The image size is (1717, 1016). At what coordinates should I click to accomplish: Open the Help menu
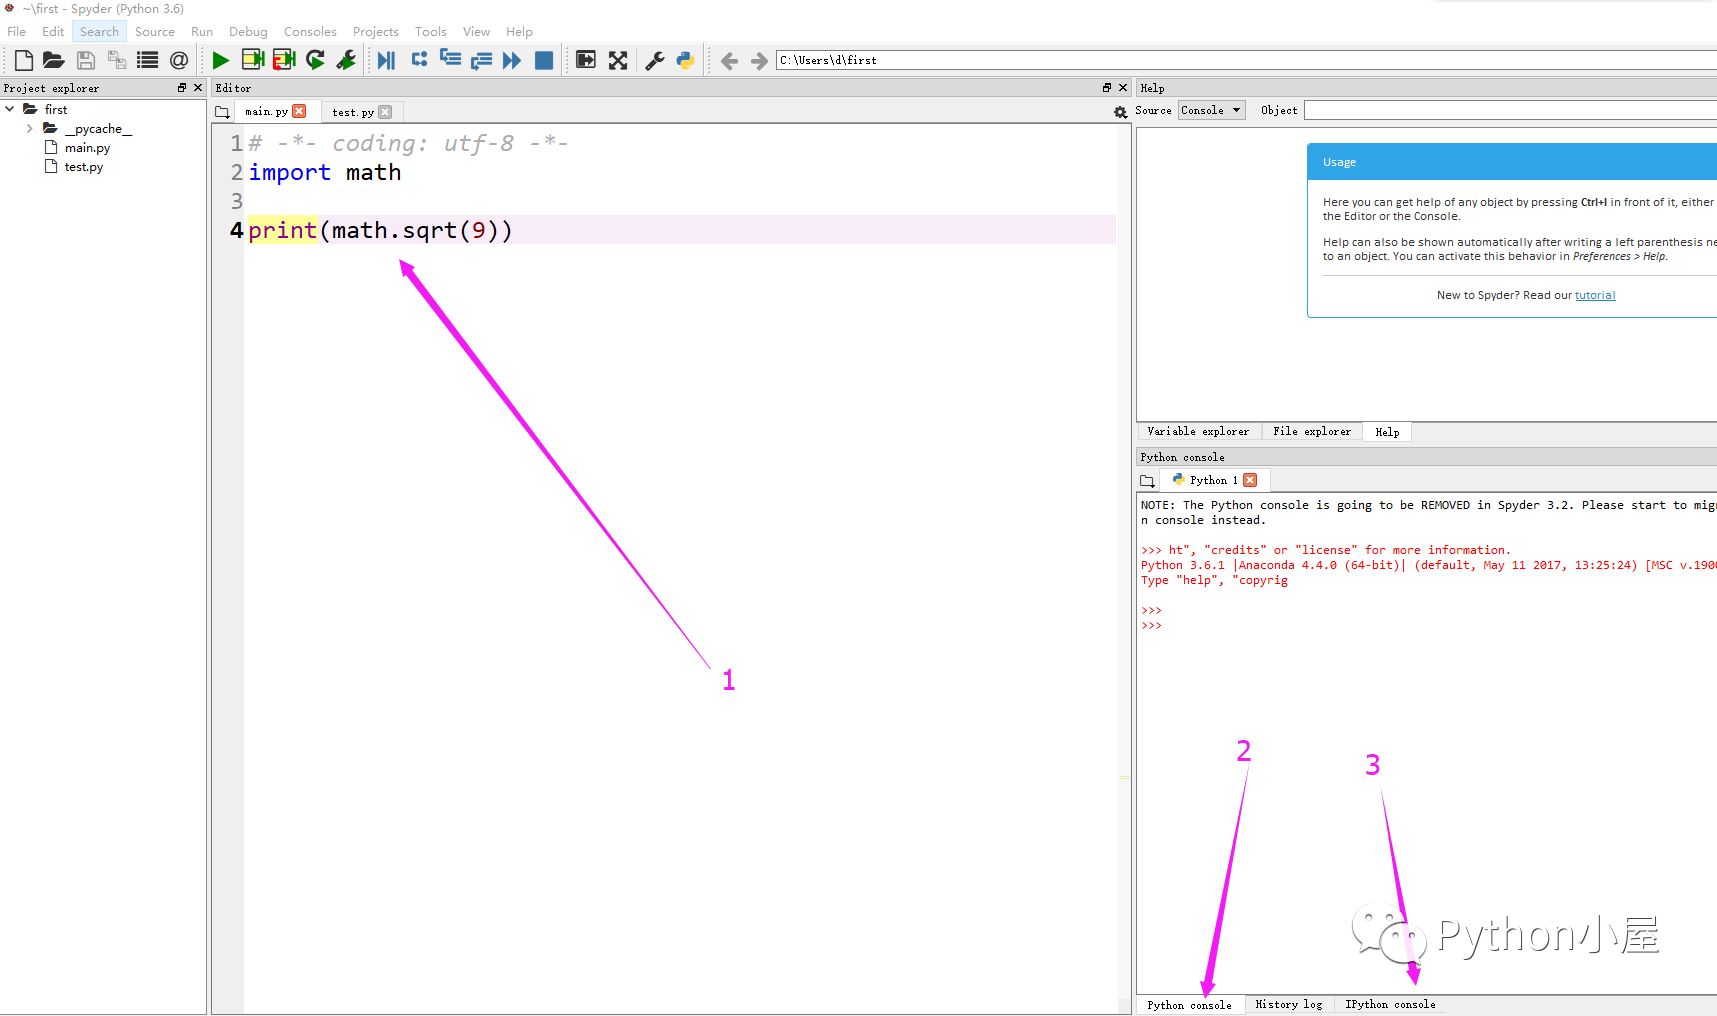(519, 31)
